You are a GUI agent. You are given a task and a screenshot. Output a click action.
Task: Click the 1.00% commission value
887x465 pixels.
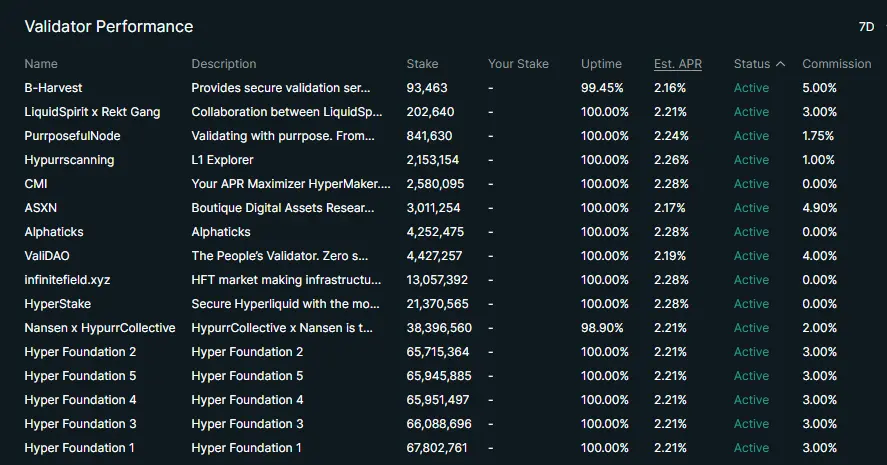[x=818, y=160]
